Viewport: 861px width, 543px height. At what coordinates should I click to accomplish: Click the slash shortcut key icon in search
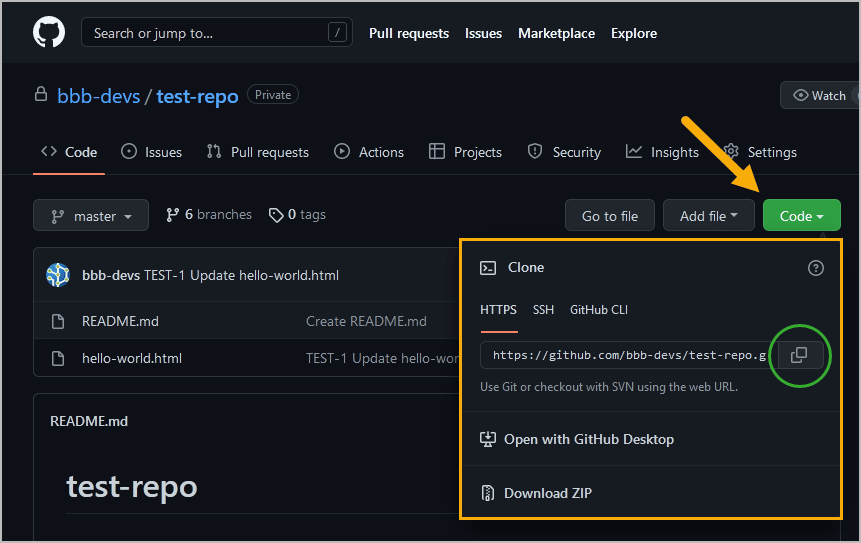tap(337, 32)
